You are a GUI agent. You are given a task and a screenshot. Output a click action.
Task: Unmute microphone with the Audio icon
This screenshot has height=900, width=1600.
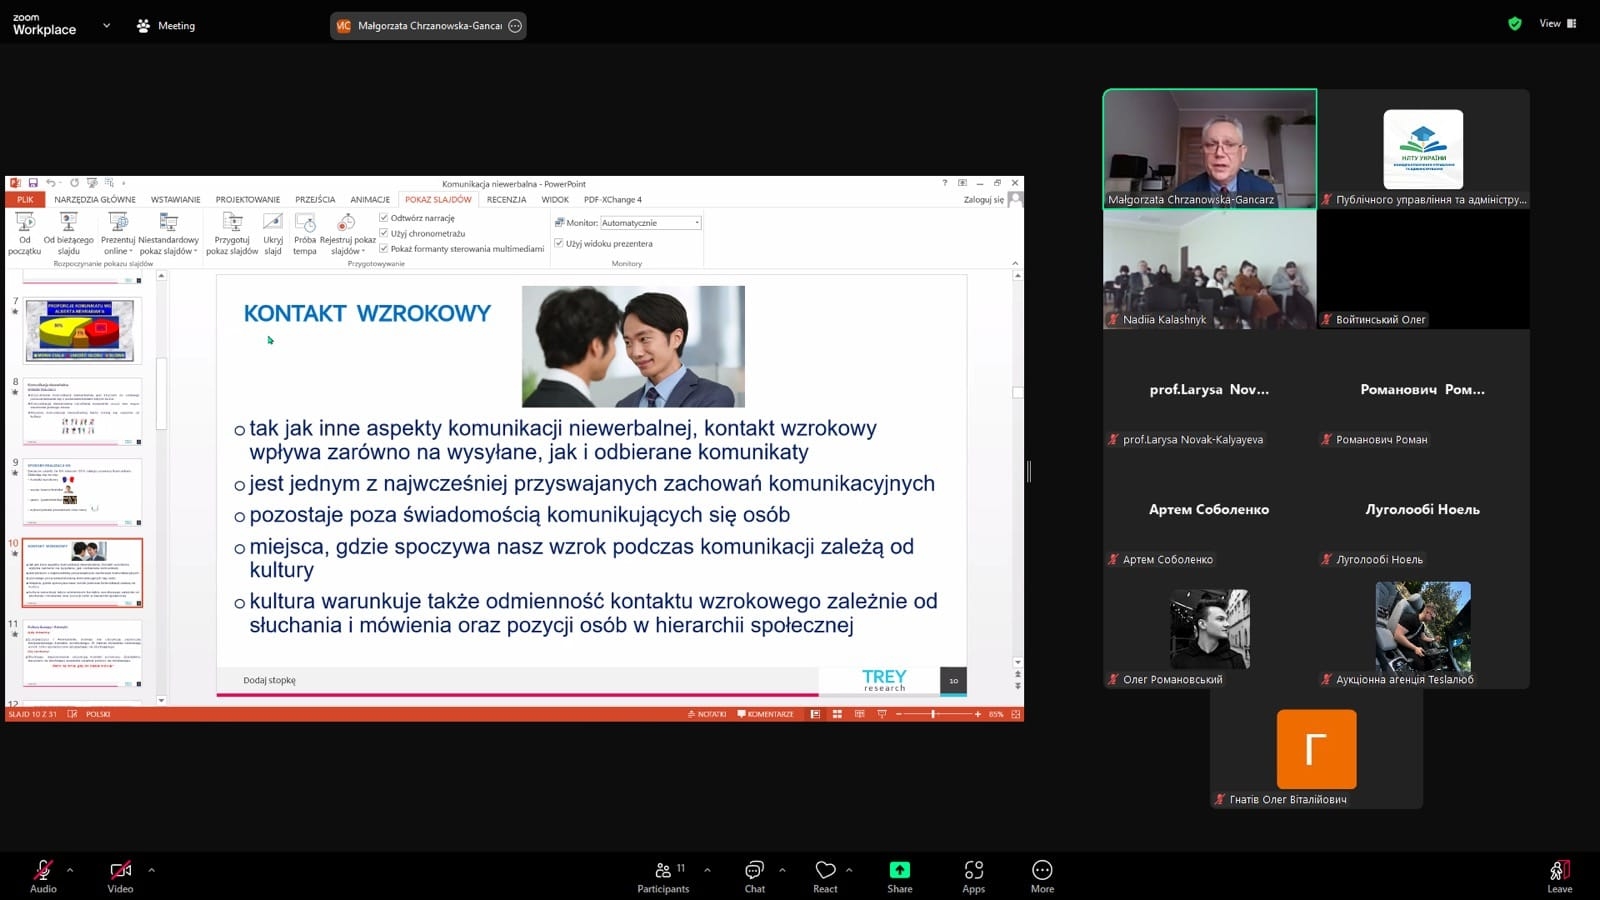43,870
